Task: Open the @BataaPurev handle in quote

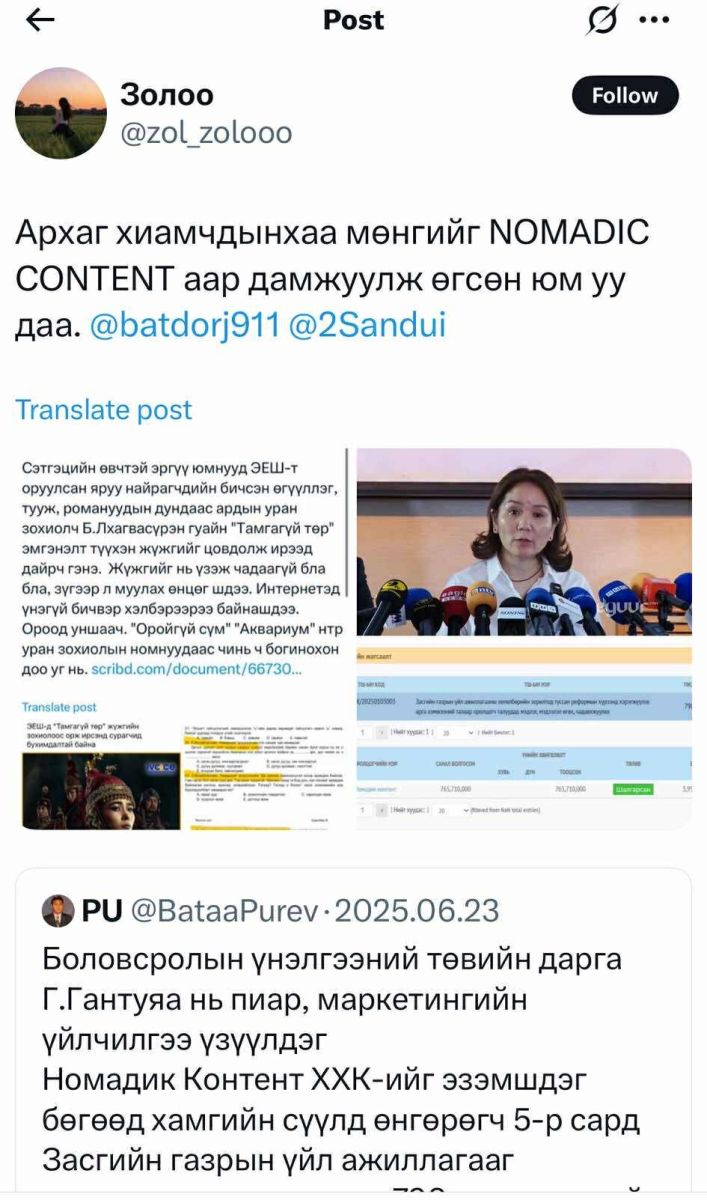Action: click(x=227, y=911)
